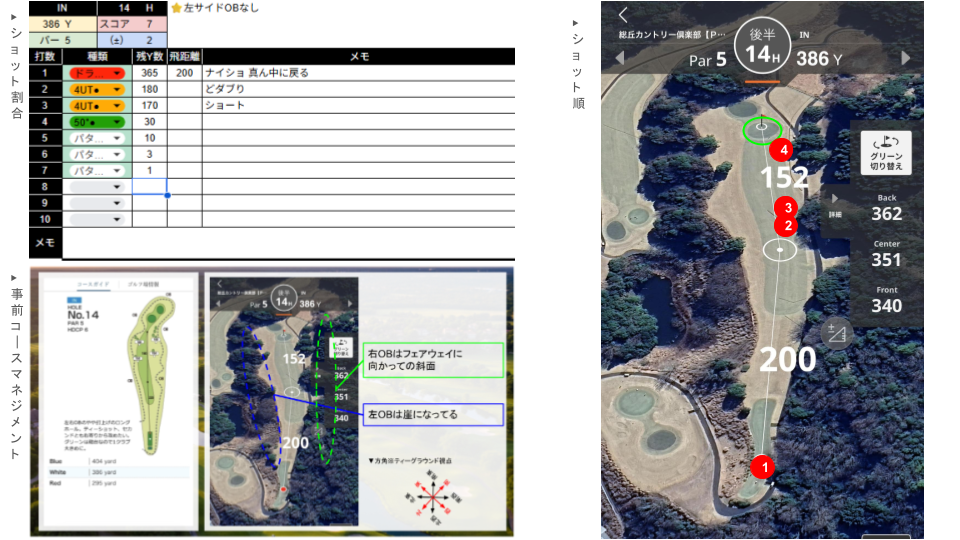Tap the elevation slope icon on the map
Screen dimensions: 960x540
pos(836,333)
